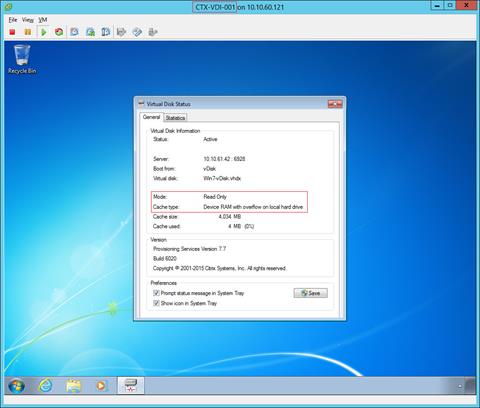Click the Boot from value vDisk
Viewport: 480px width, 408px height.
210,169
